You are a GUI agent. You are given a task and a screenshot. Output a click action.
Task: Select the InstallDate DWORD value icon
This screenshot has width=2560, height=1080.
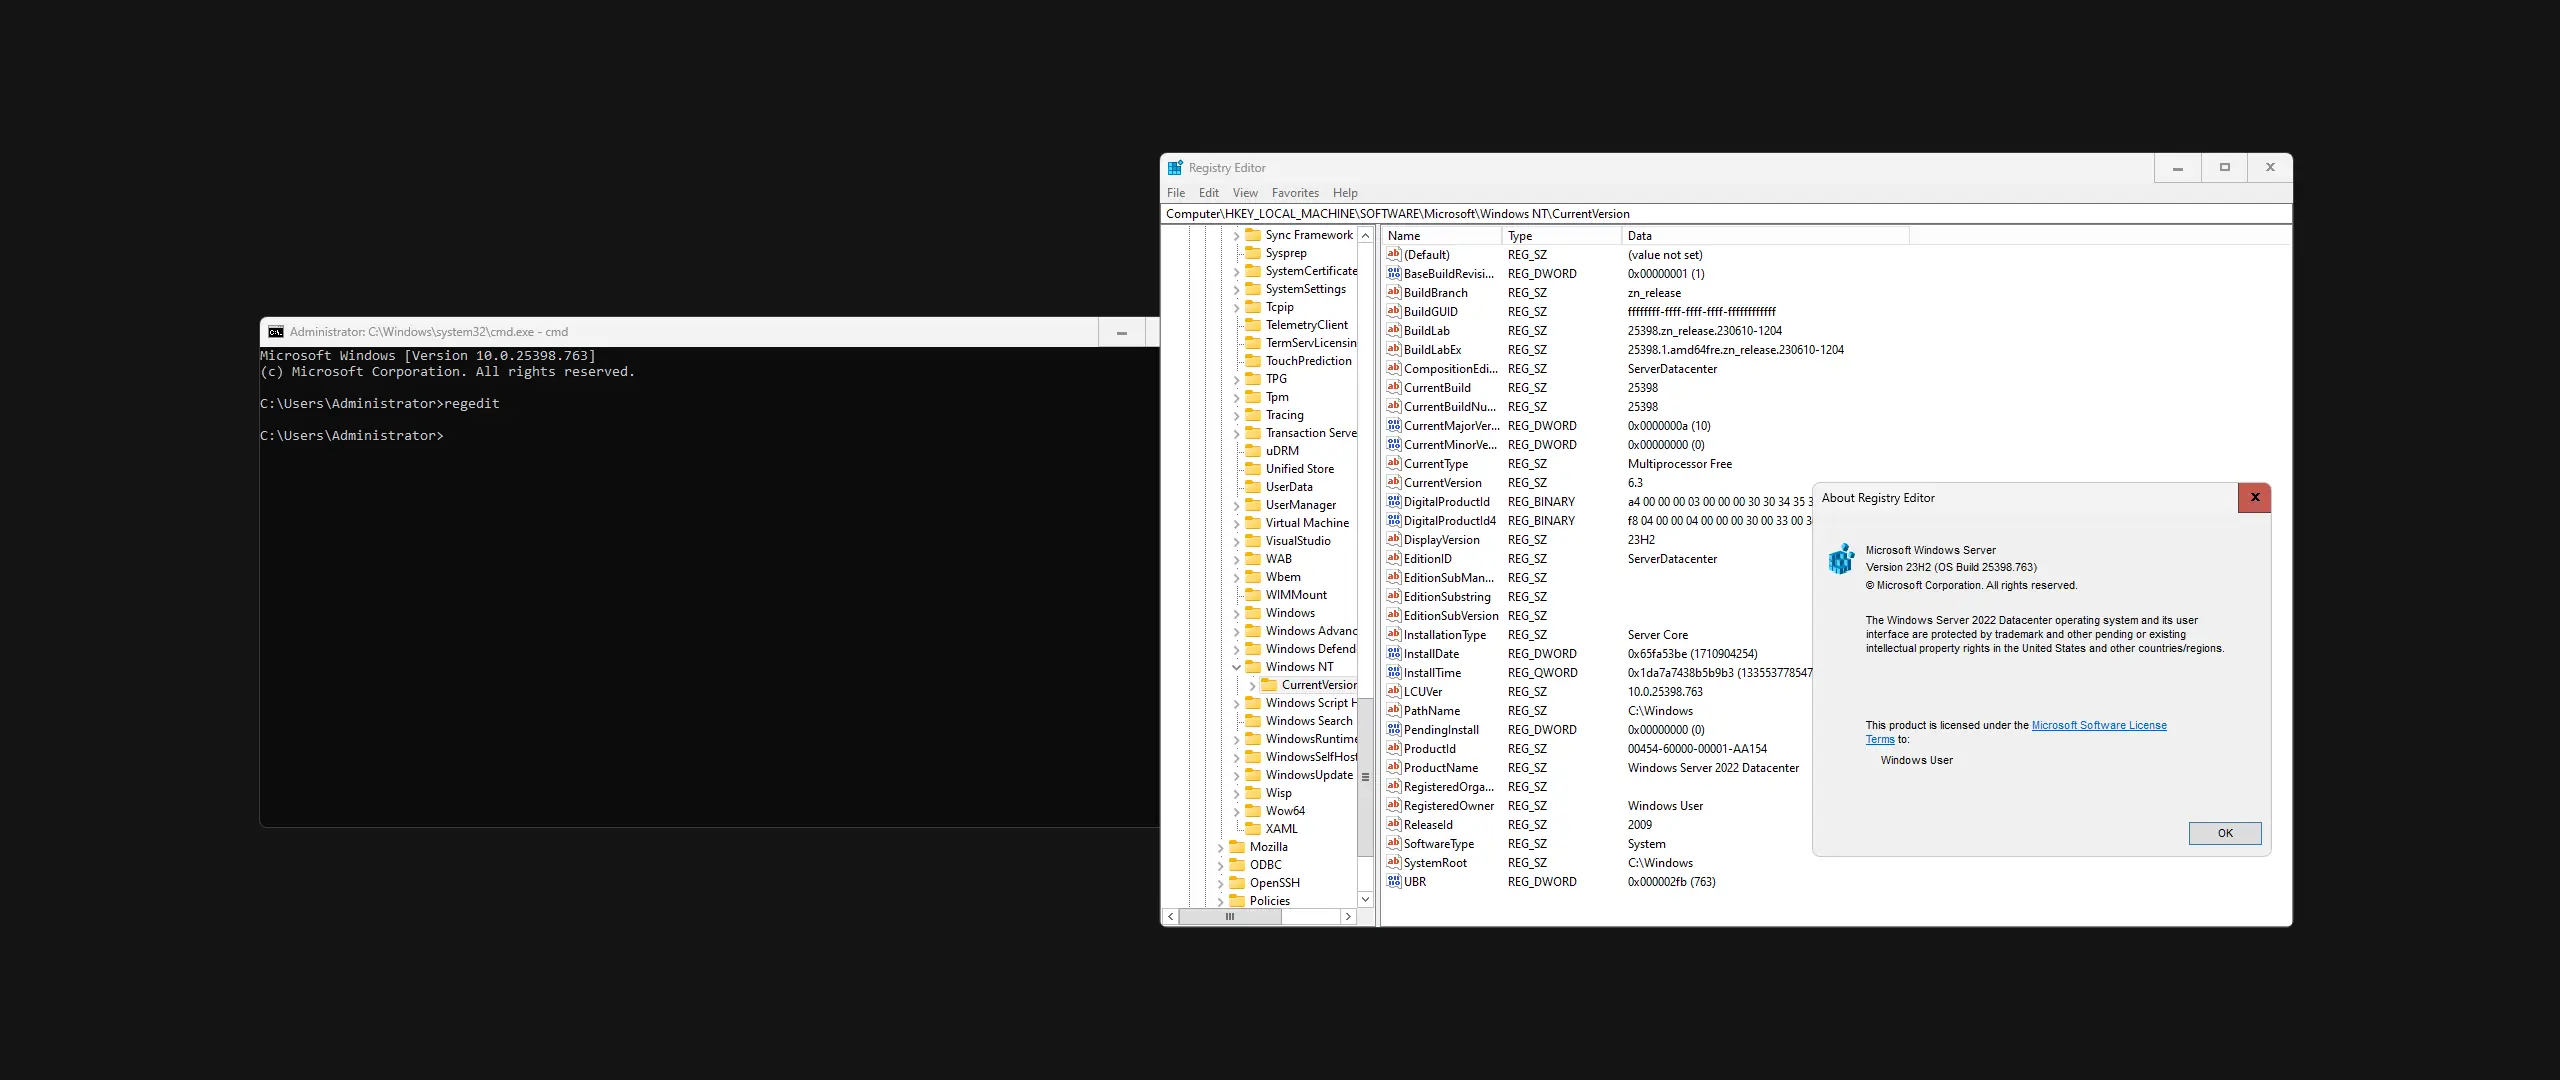point(1394,654)
